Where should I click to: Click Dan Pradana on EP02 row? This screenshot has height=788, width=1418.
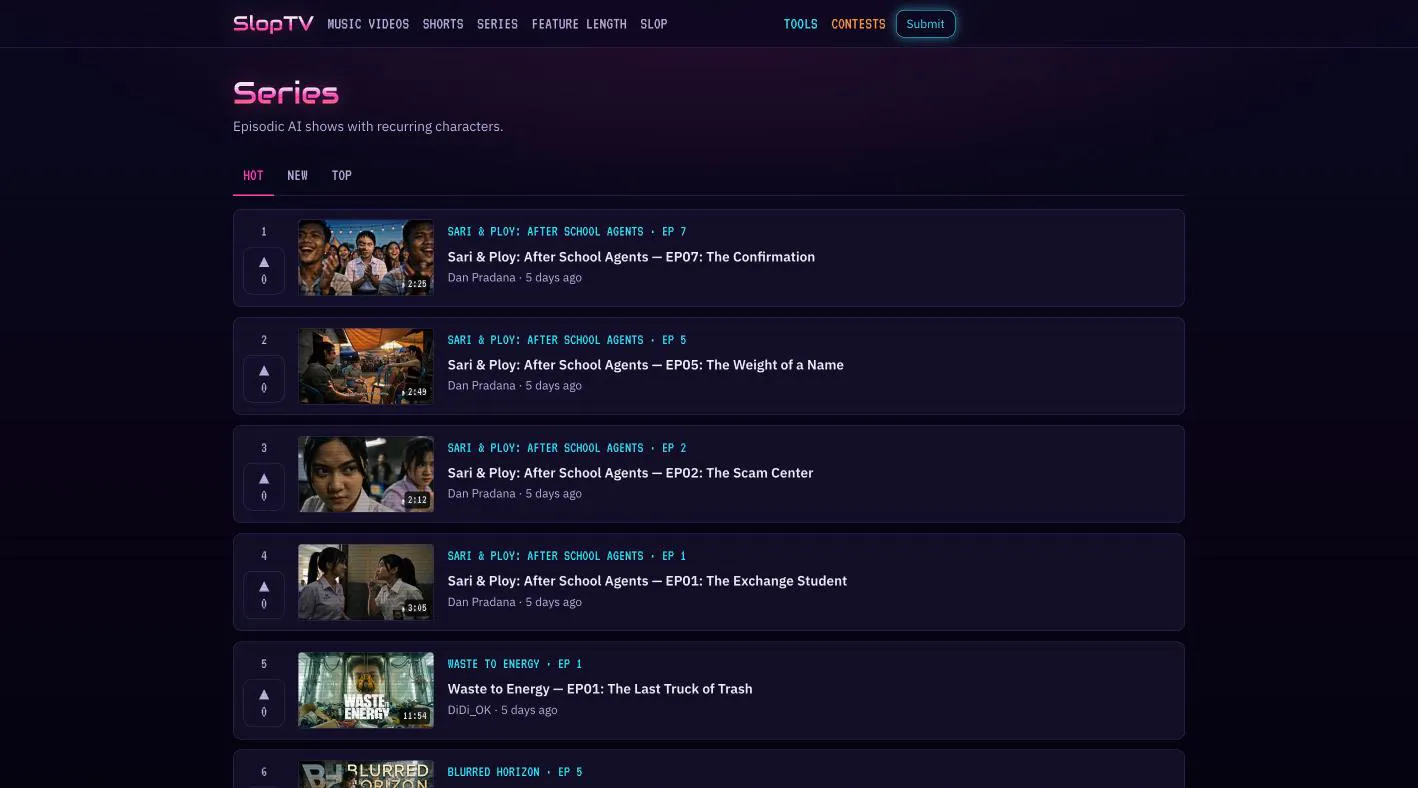[481, 494]
